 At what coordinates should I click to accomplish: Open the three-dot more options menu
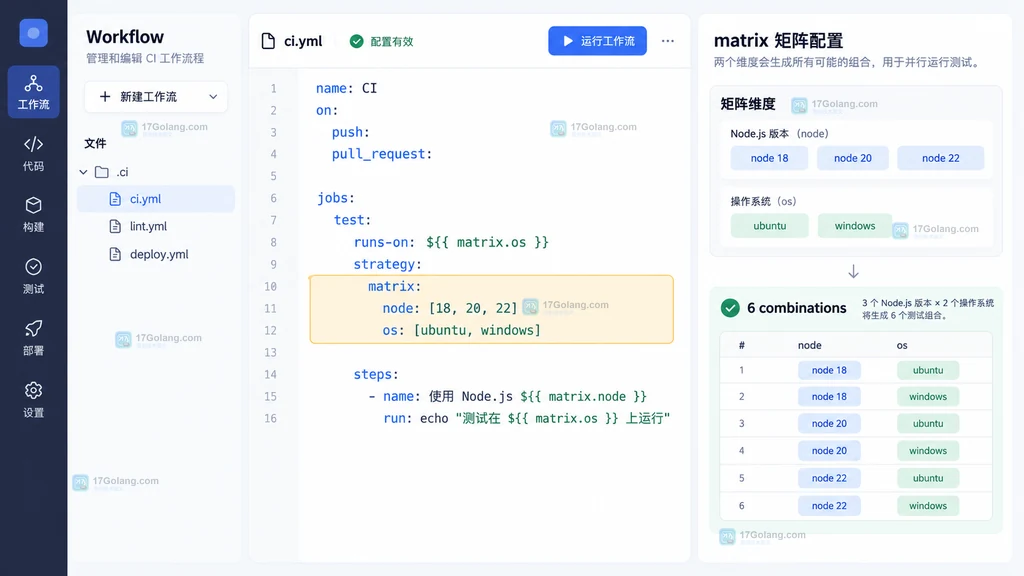coord(667,40)
